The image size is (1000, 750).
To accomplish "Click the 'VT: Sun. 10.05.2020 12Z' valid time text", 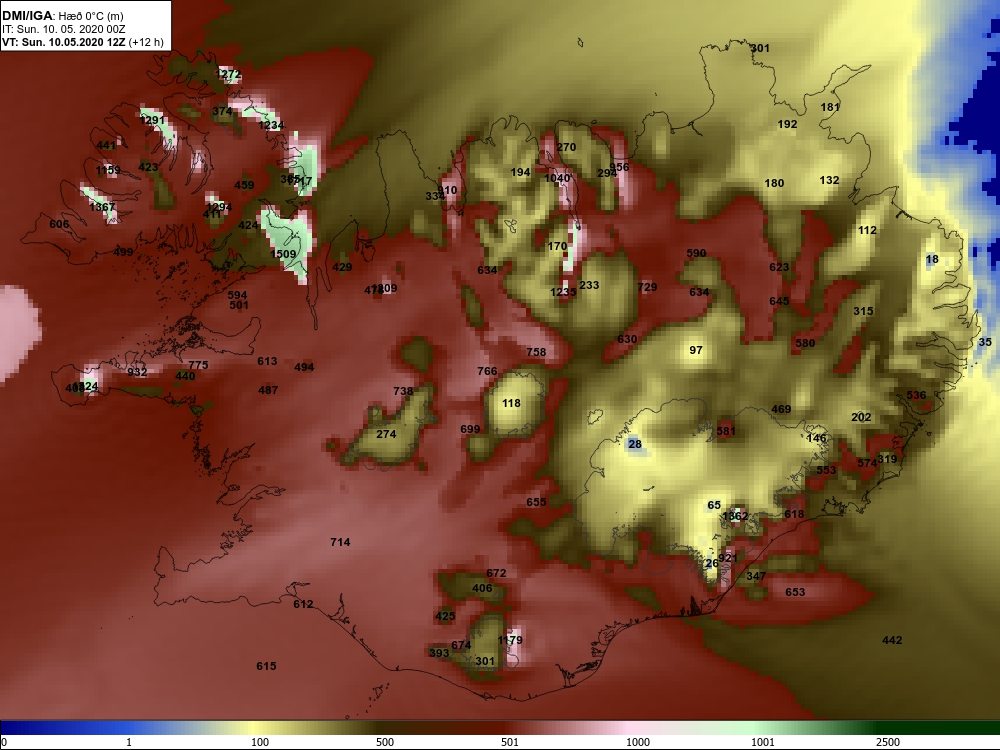I will tap(64, 43).
